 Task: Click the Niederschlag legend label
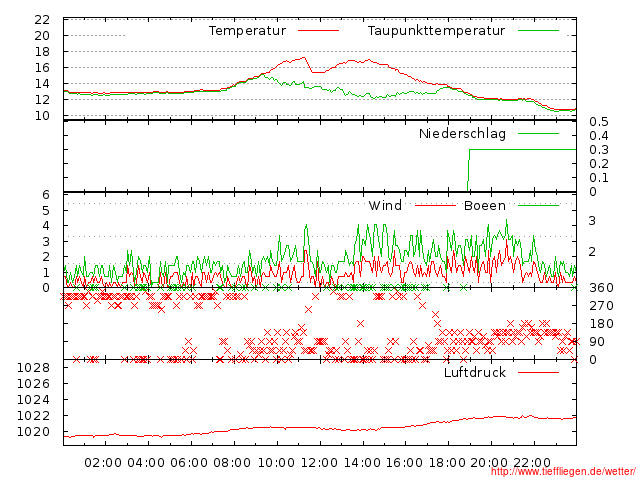pos(462,133)
